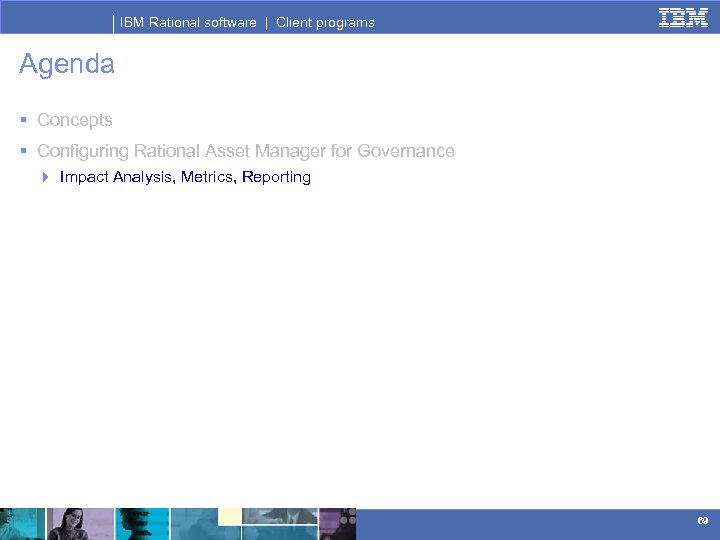Click the square bullet beside Concepts
Viewport: 720px width, 540px height.
(24, 120)
